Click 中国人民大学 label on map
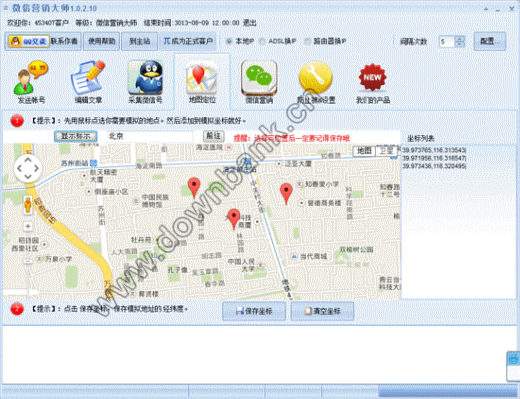The width and height of the screenshot is (520, 399). tap(241, 265)
